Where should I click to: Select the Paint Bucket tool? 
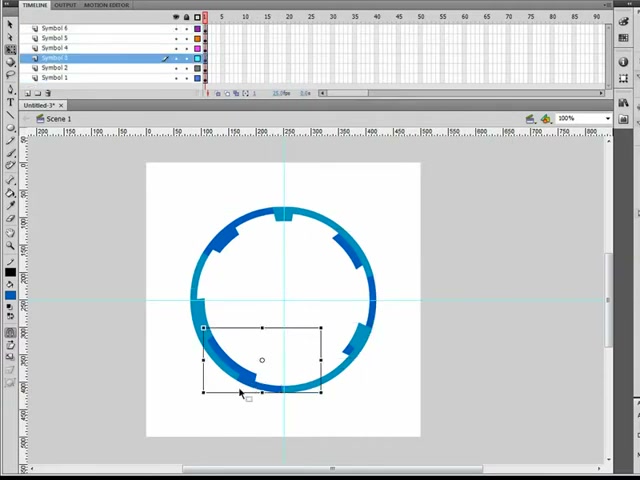10,193
